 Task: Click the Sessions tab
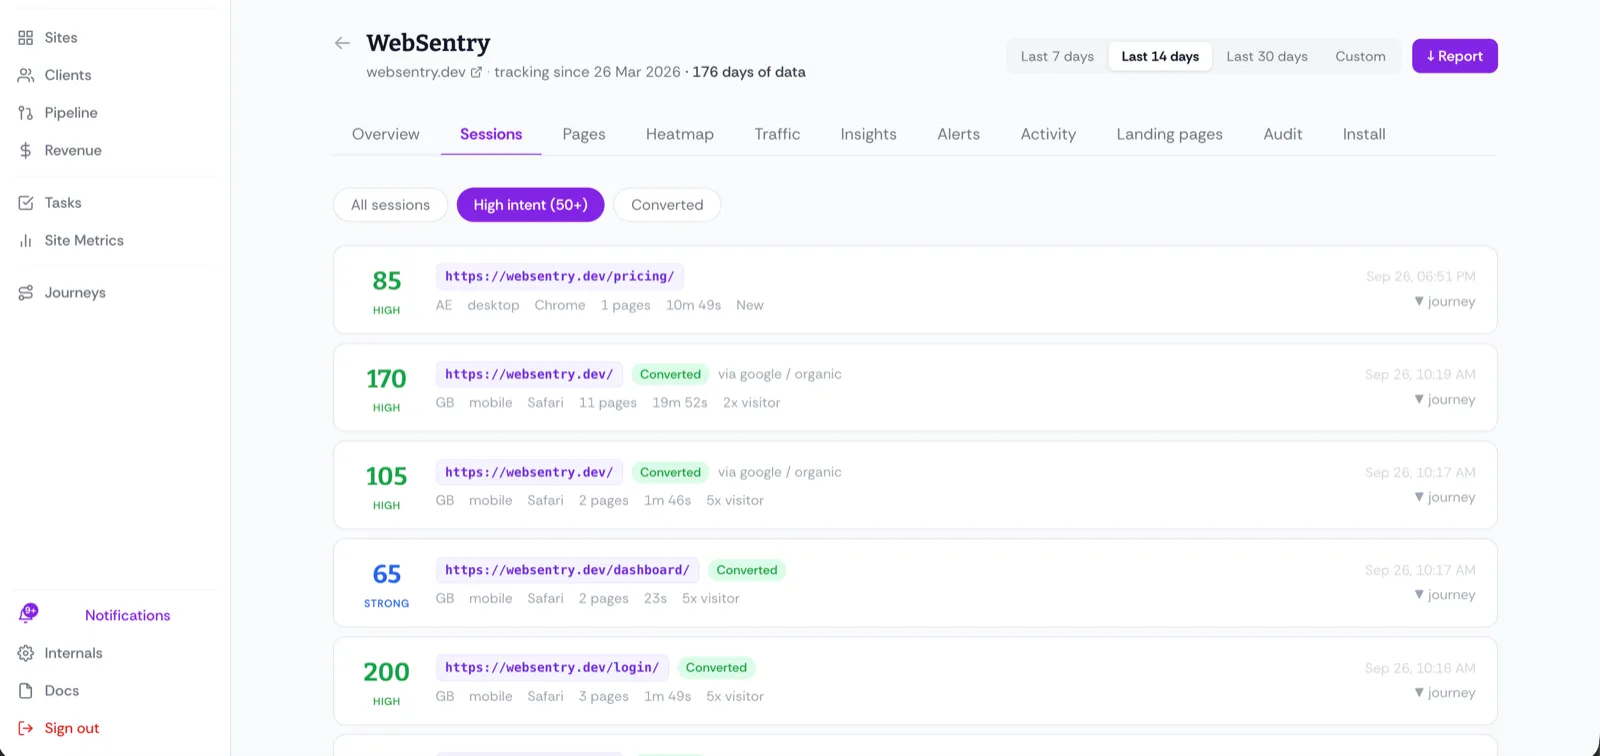point(491,134)
